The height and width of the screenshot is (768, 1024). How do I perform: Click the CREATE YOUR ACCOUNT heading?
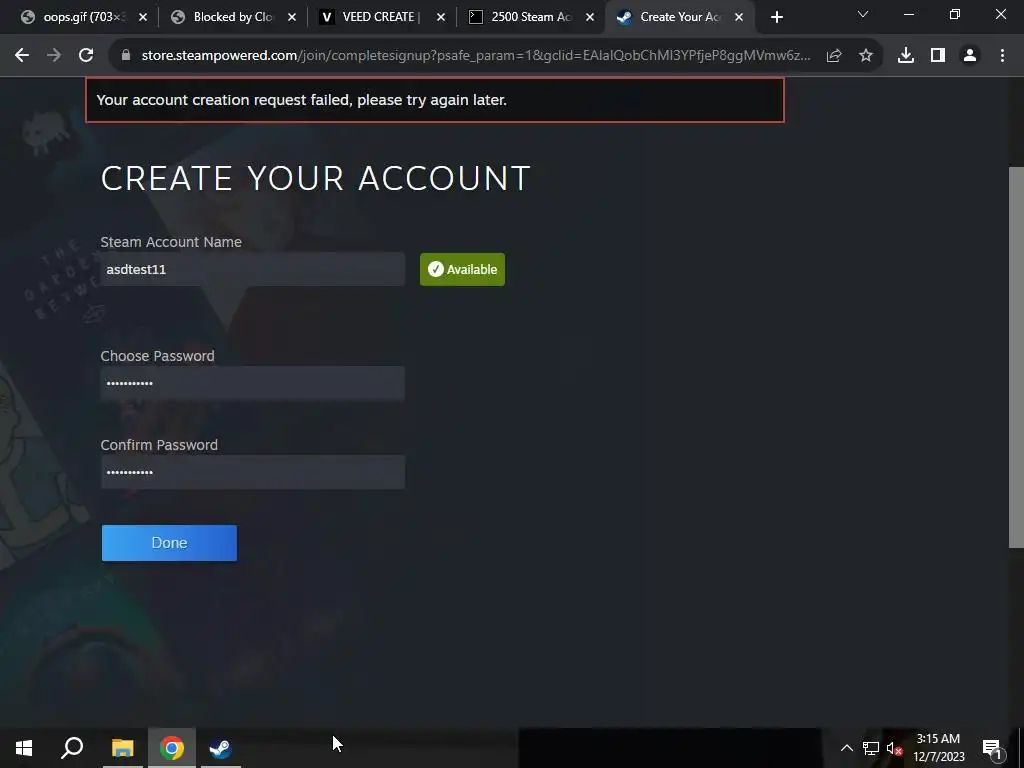(x=315, y=178)
